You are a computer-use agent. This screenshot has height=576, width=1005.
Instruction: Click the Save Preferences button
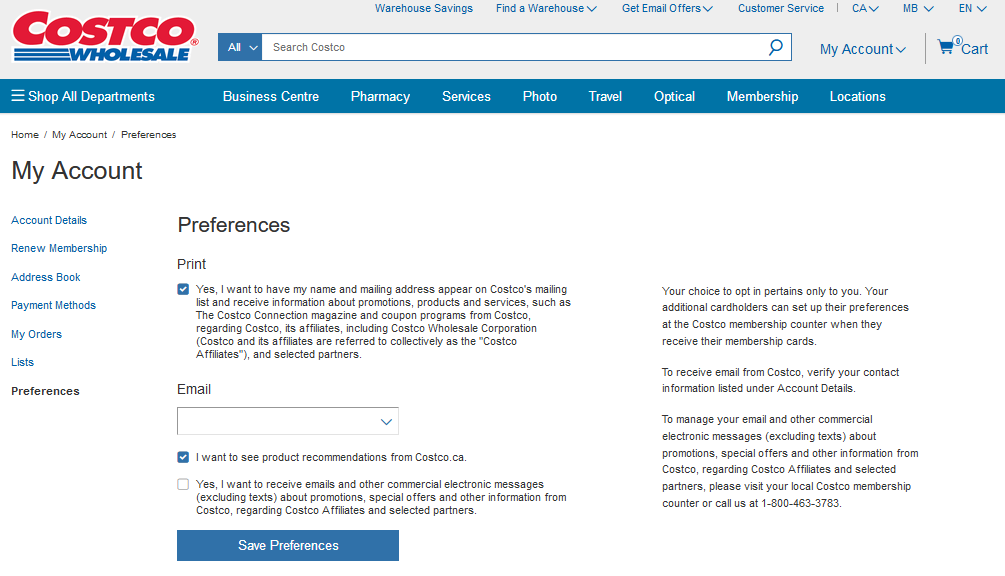(288, 545)
